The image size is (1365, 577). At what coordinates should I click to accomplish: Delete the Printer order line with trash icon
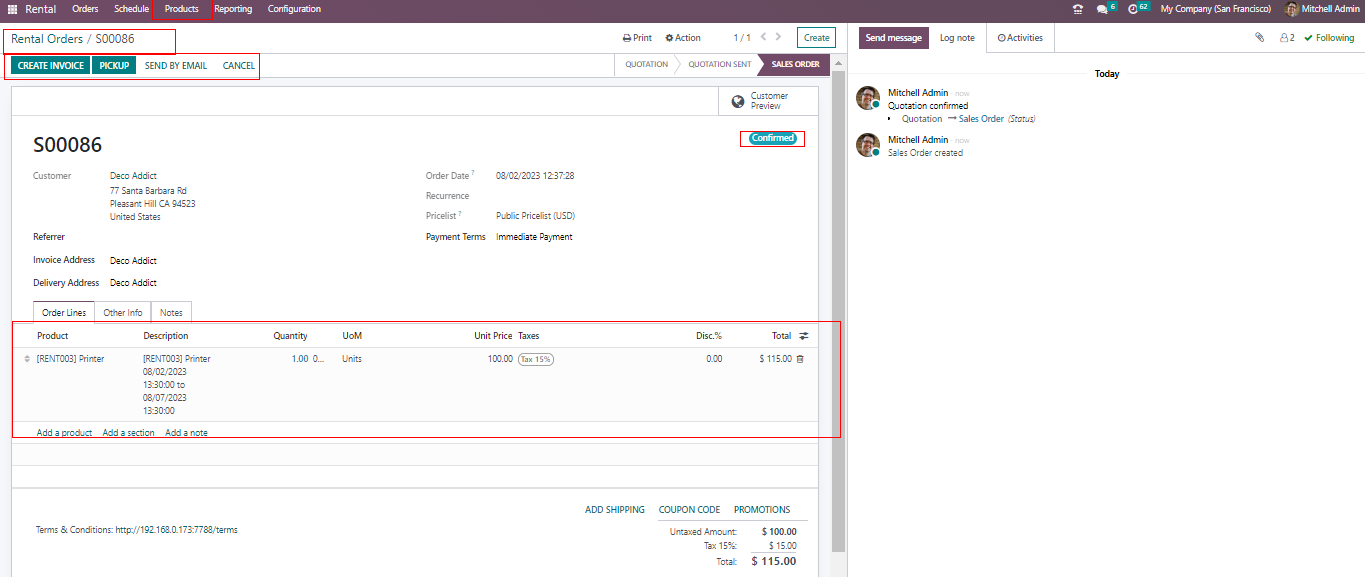(x=800, y=359)
